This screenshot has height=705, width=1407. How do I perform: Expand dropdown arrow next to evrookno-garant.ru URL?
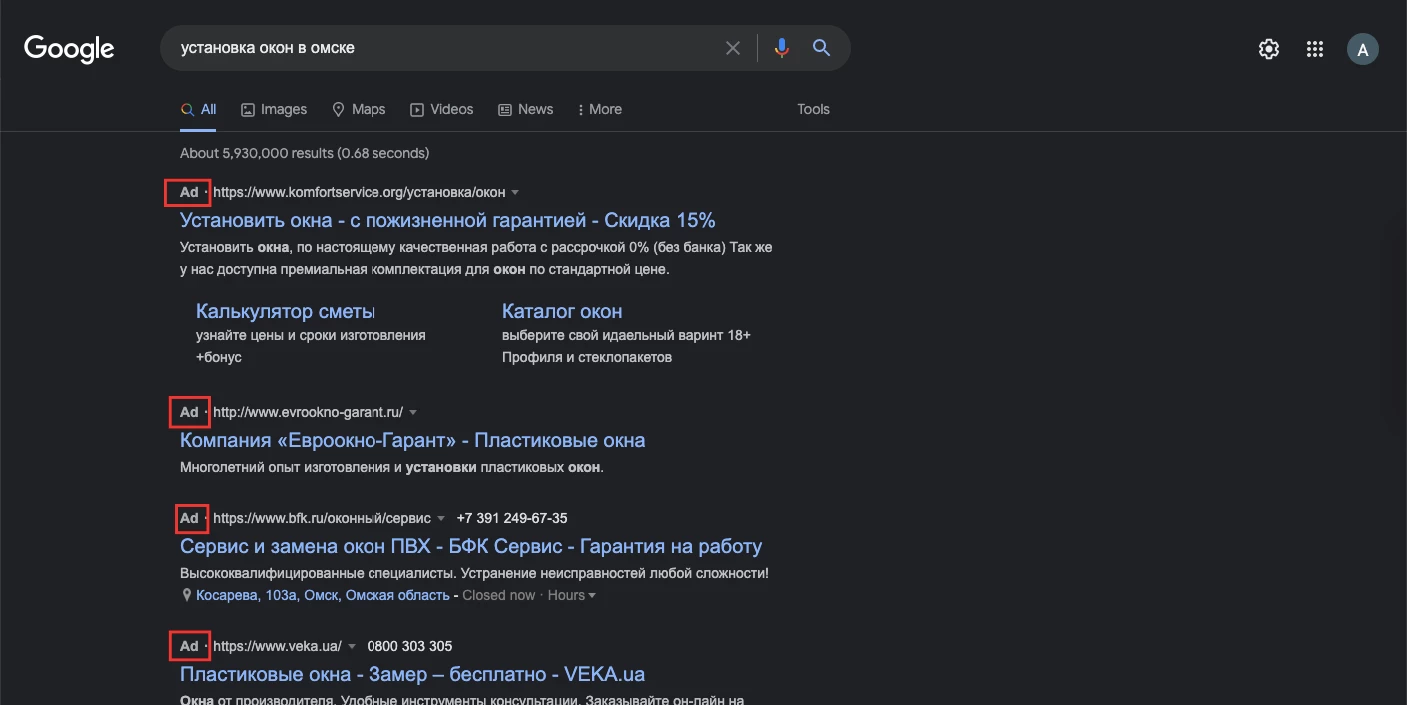coord(413,412)
